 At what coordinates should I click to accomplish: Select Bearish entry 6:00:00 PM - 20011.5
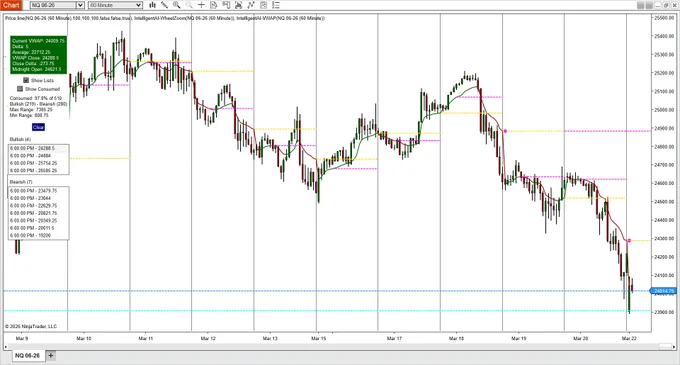click(x=39, y=228)
